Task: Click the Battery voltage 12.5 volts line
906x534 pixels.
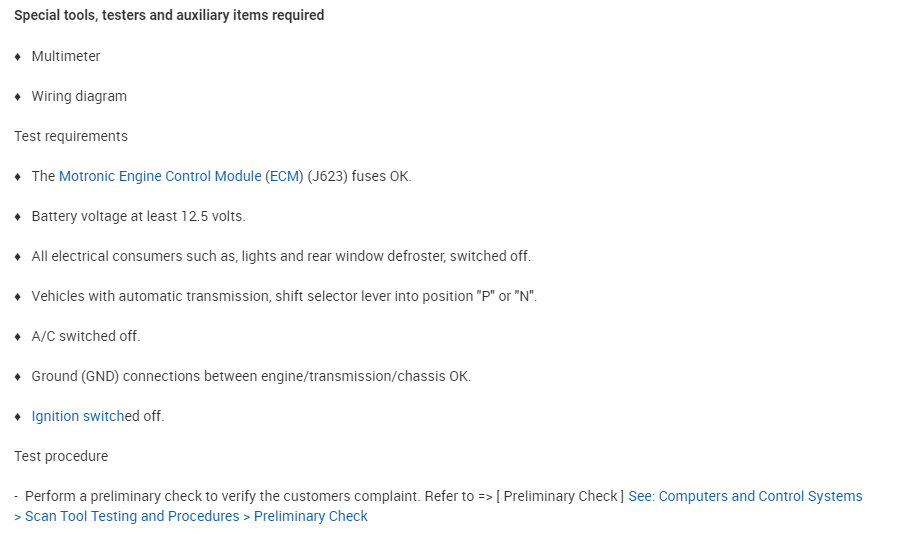Action: tap(138, 216)
